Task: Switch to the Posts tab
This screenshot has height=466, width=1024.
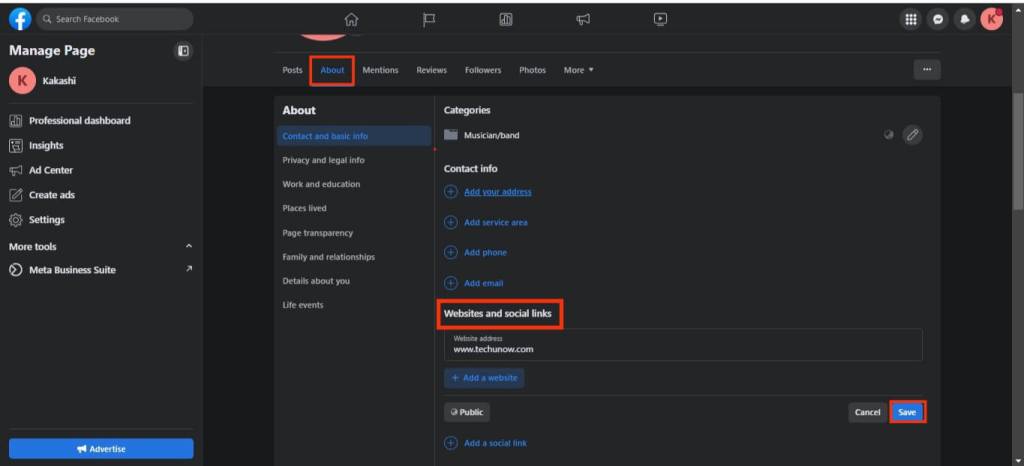Action: 293,70
